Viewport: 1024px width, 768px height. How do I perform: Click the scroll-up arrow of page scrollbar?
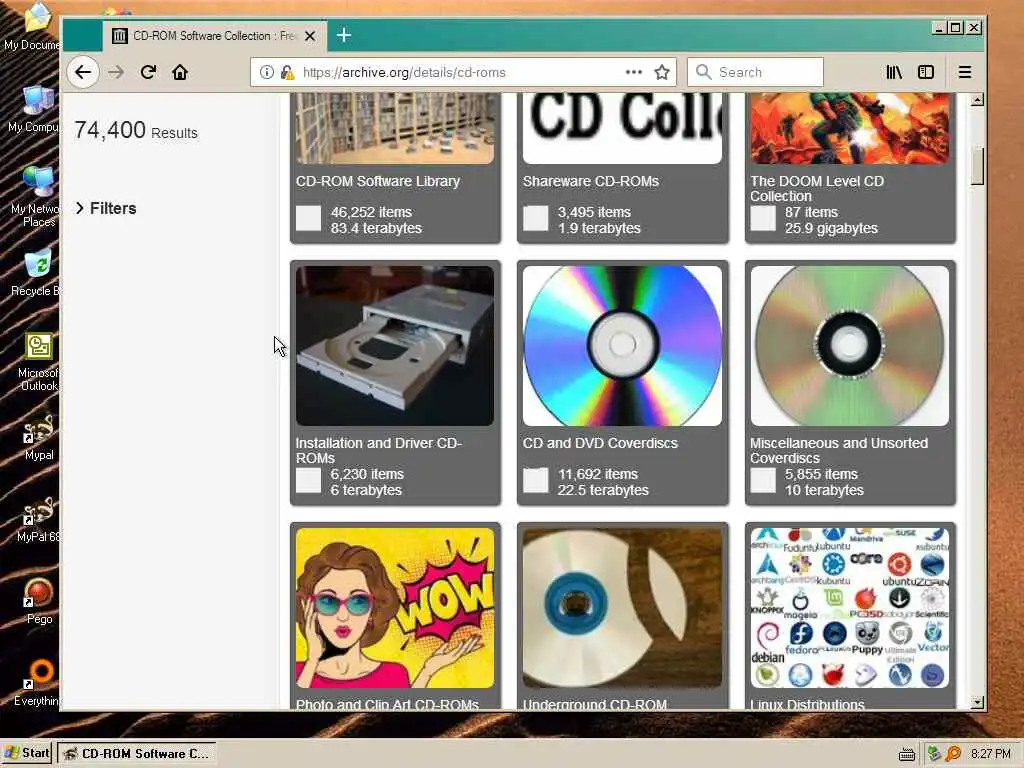977,100
